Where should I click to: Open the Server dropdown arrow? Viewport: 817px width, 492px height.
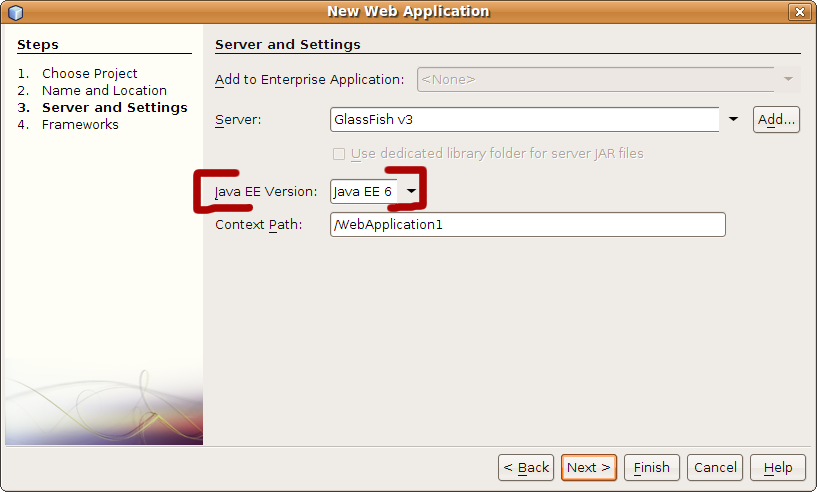tap(733, 119)
